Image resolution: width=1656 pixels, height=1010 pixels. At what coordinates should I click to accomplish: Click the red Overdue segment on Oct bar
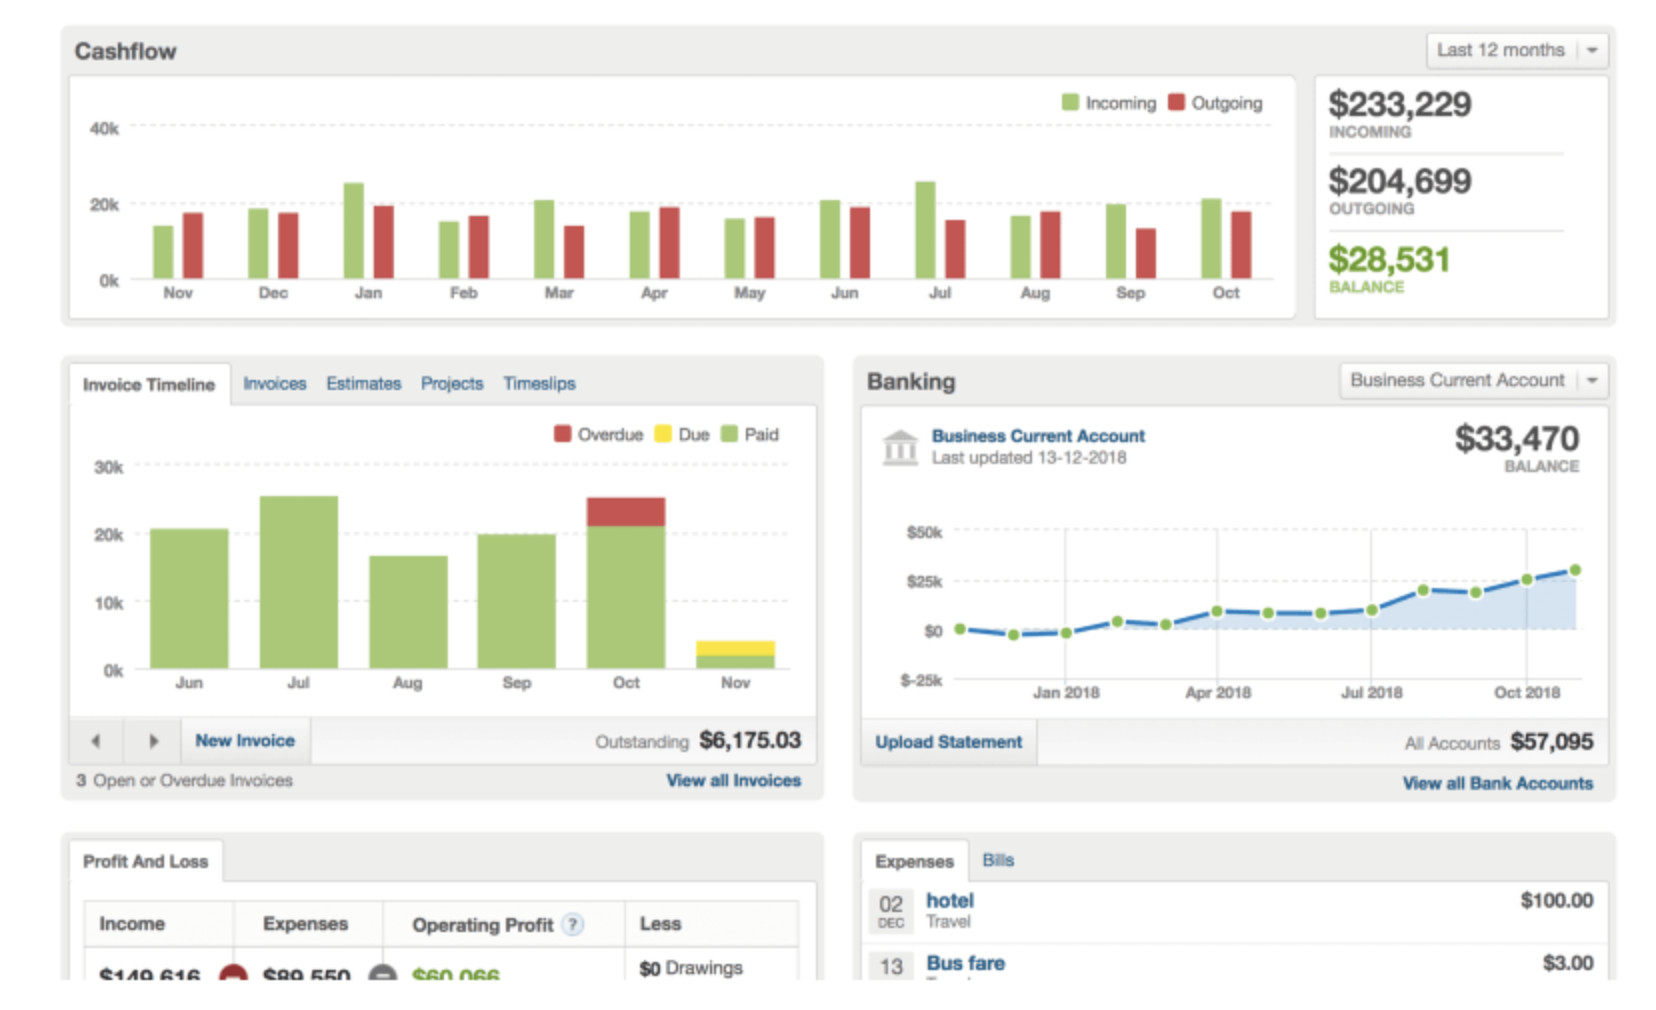[x=626, y=512]
